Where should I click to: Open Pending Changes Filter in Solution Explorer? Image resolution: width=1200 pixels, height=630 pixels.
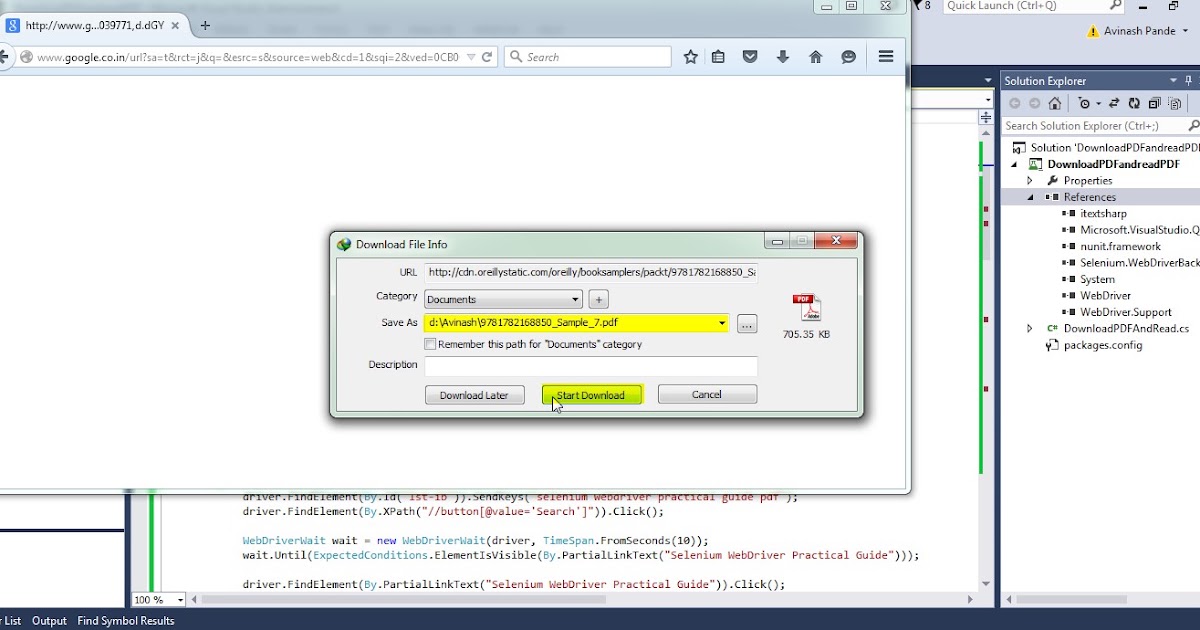[1087, 103]
